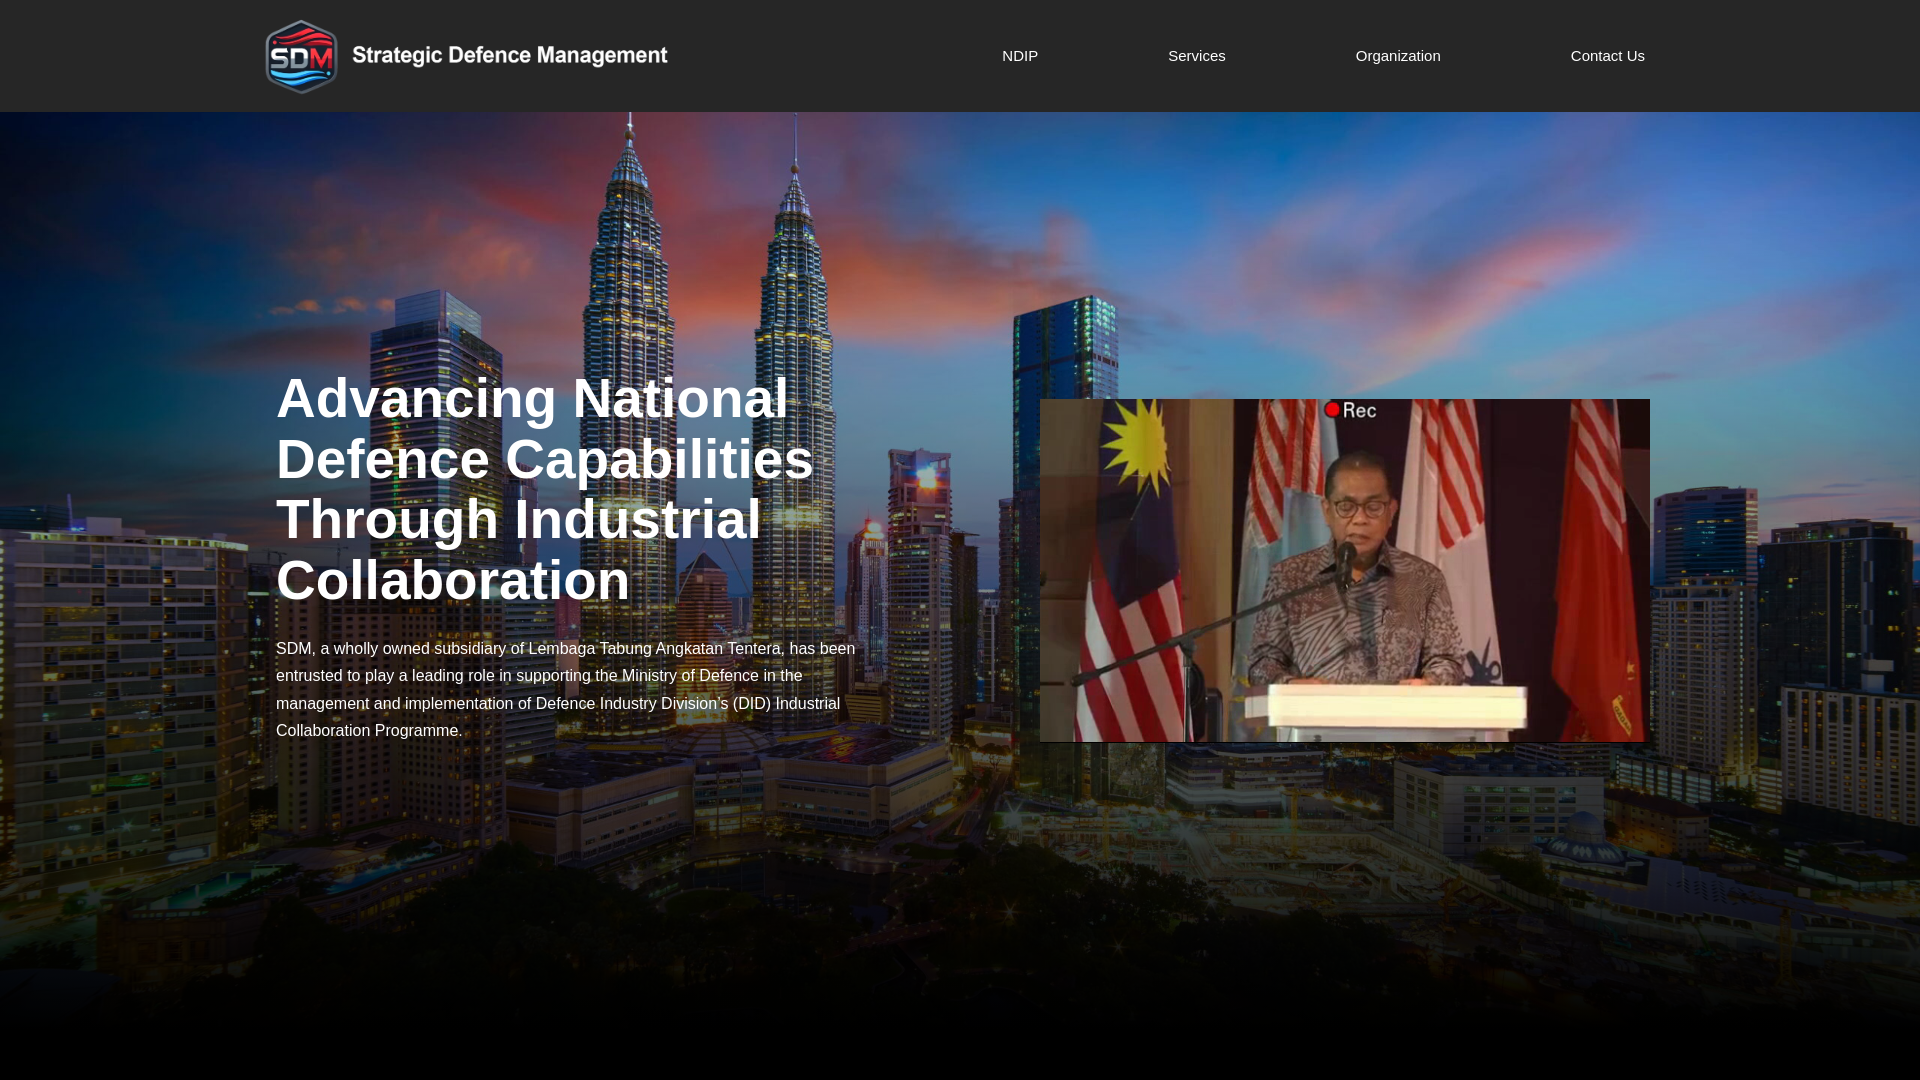
Task: Click the Strategic Defence Management wordmark
Action: tap(509, 56)
